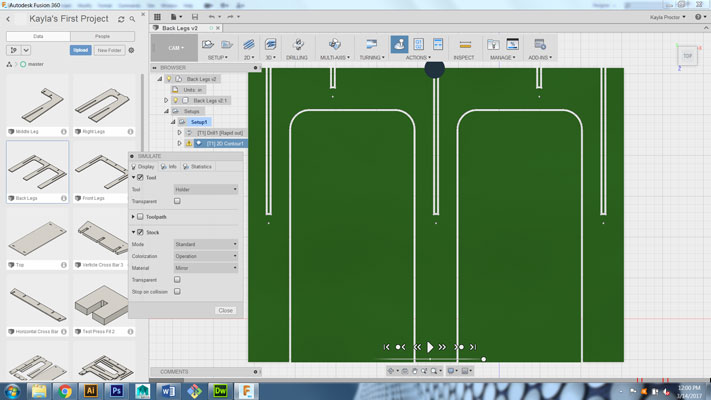711x400 pixels.
Task: Enable Transparent checkbox under Stock
Action: 177,280
